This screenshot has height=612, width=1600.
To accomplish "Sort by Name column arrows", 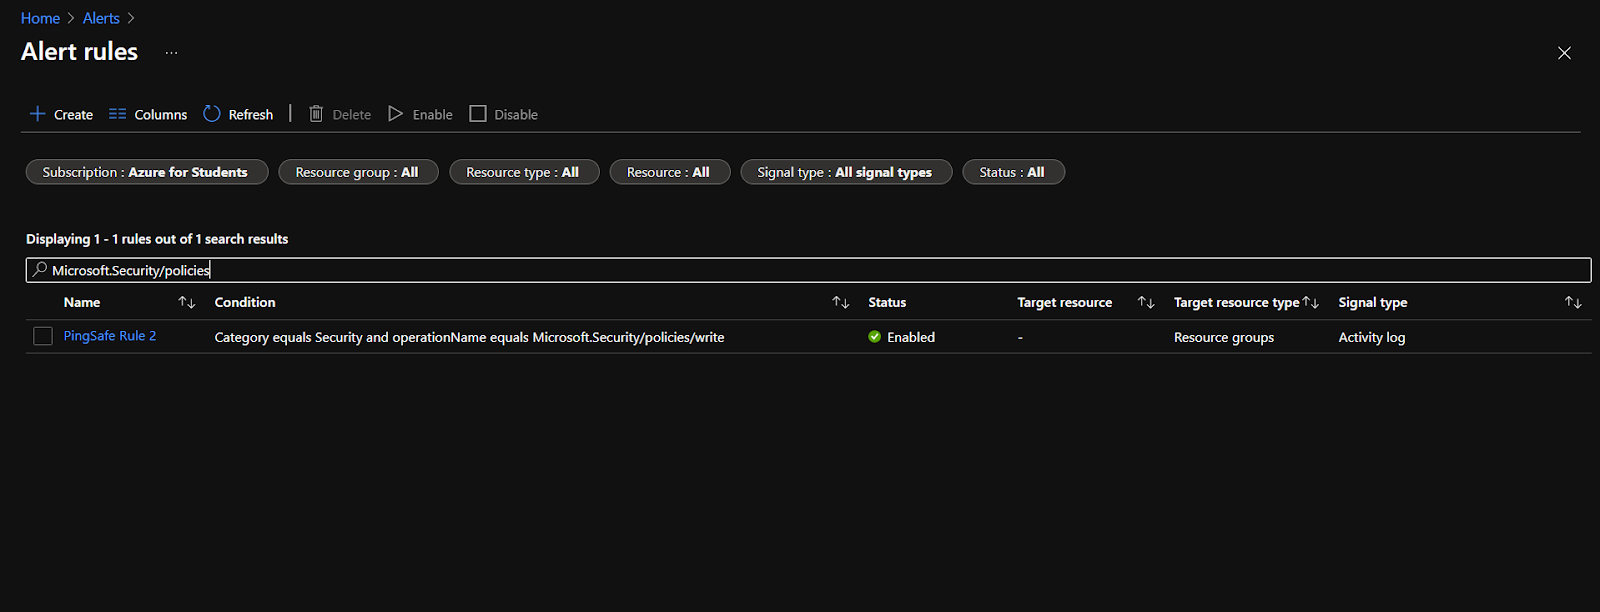I will click(x=187, y=302).
